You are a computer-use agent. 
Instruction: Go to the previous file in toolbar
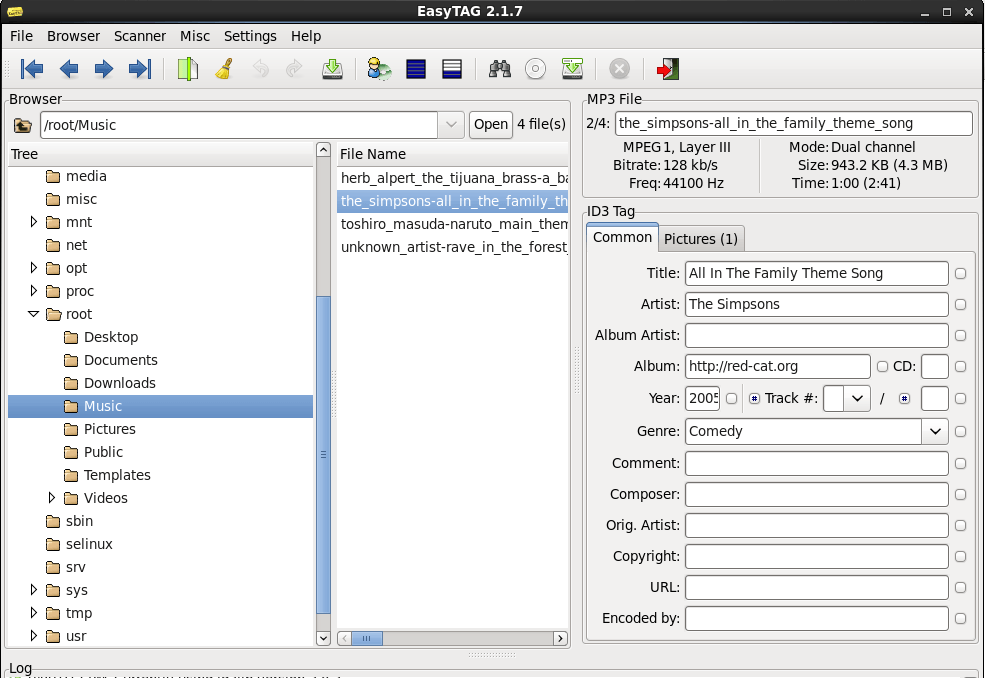point(68,69)
